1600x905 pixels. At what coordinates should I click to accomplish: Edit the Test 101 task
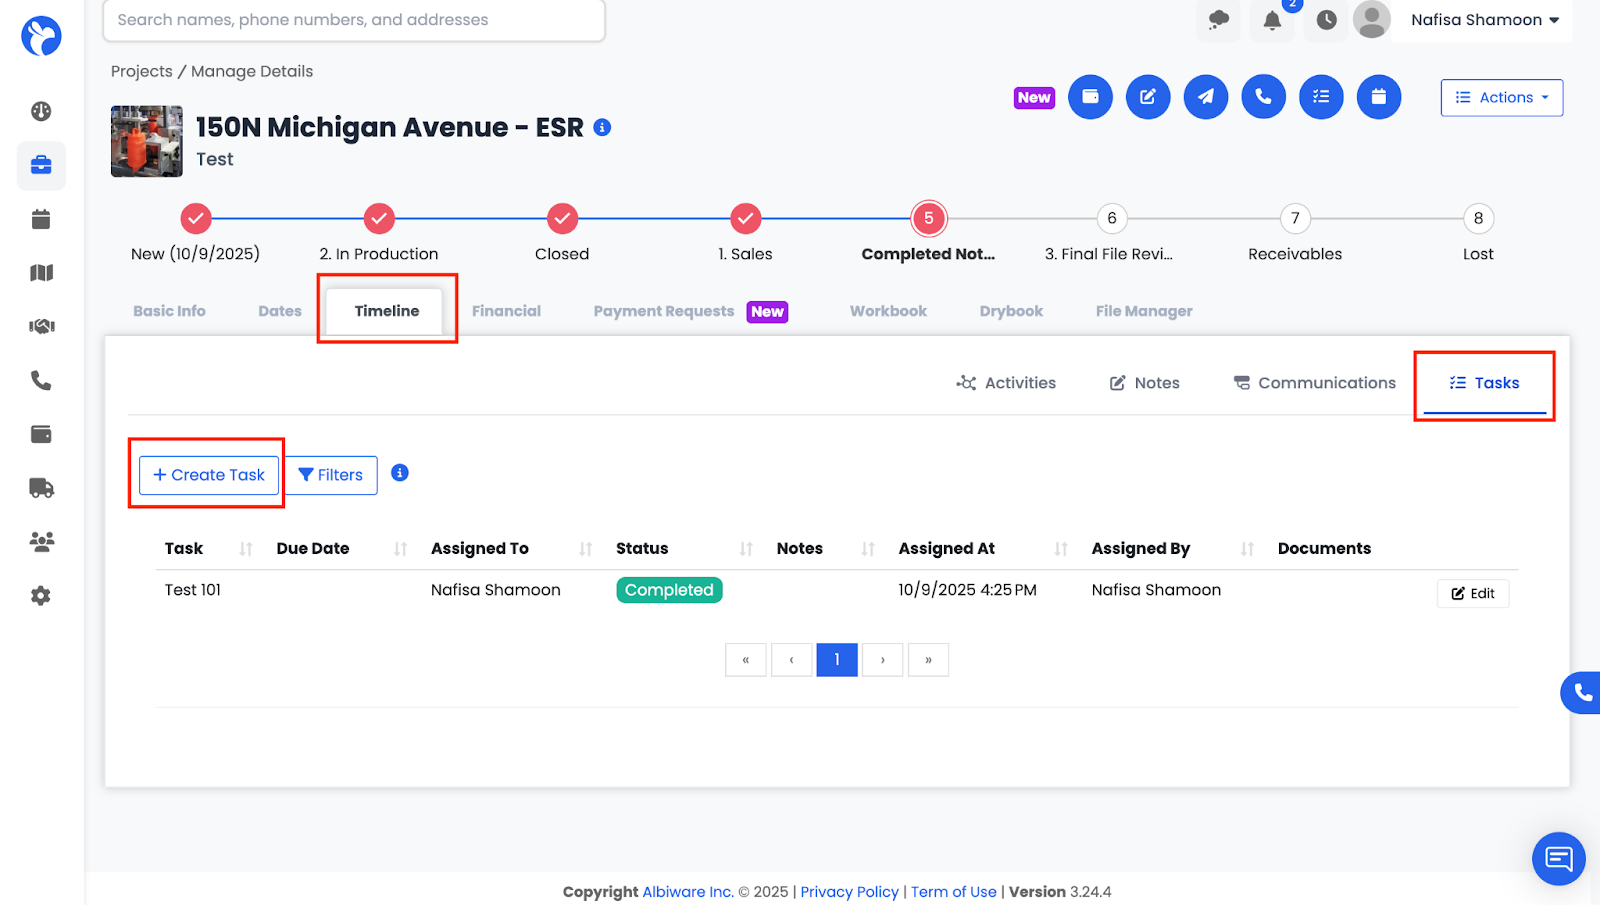coord(1472,593)
